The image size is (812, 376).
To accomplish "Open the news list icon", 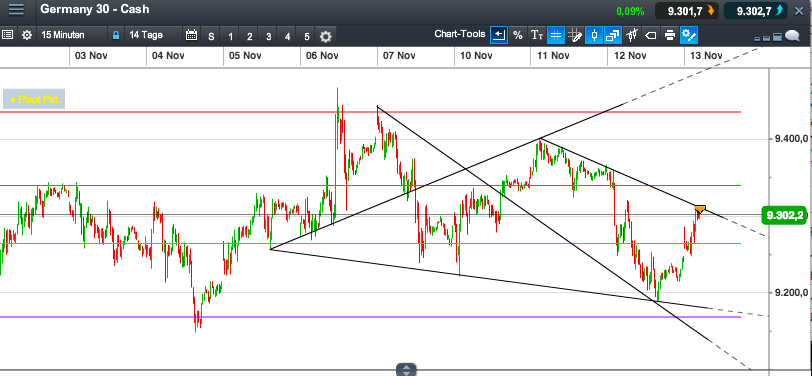I will (7, 35).
